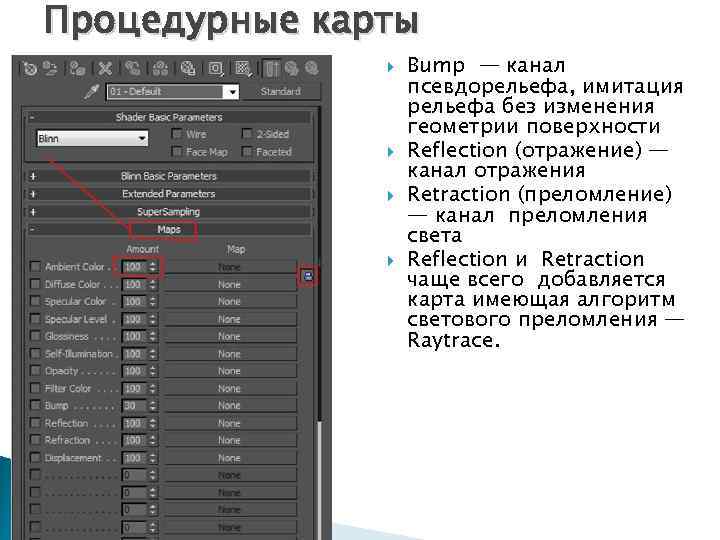Enable the 2-Sided checkbox

pos(247,134)
